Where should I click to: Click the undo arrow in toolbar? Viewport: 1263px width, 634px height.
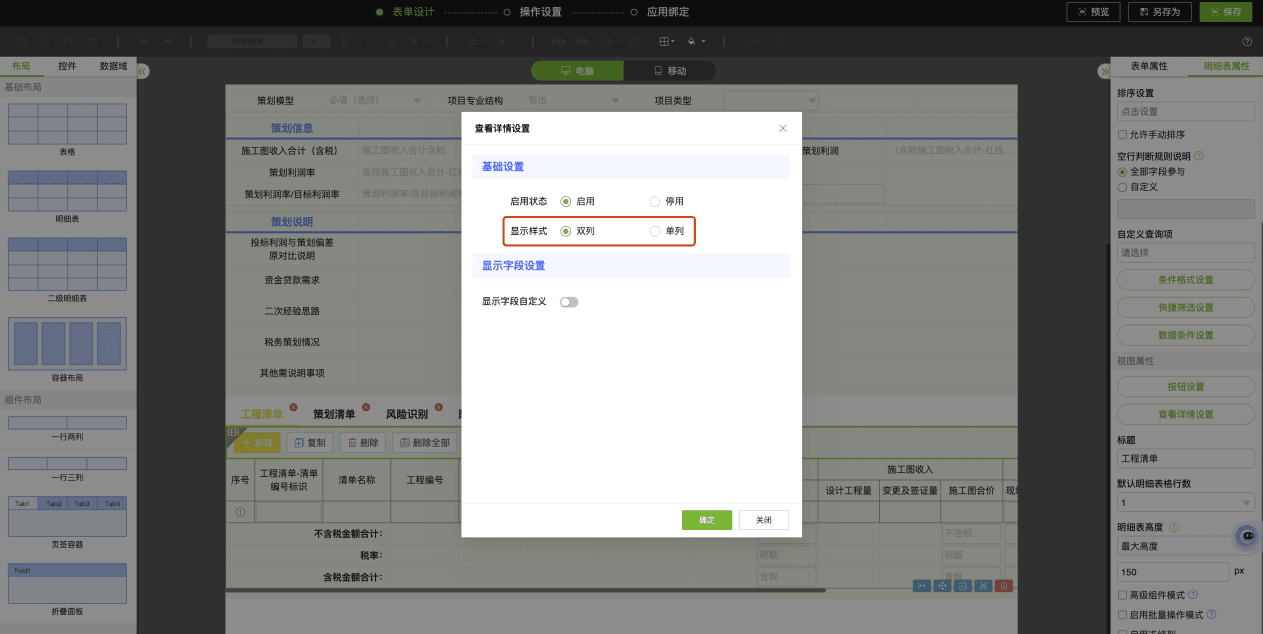tap(144, 41)
